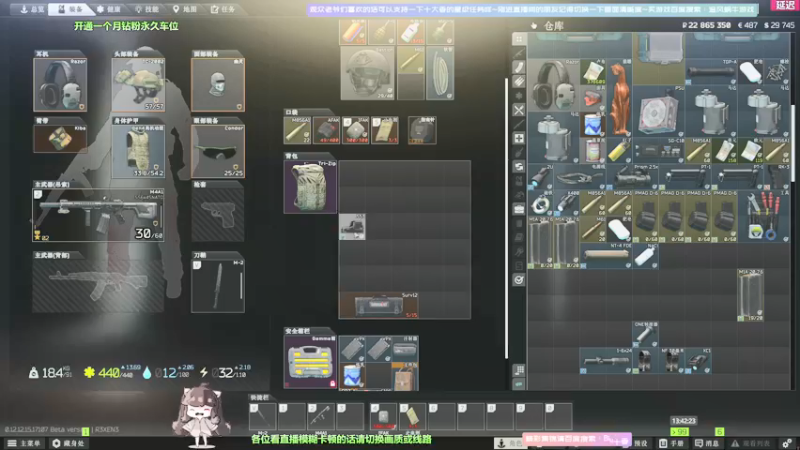
Task: Select the lone M14 19/20 magazine
Action: click(x=751, y=295)
